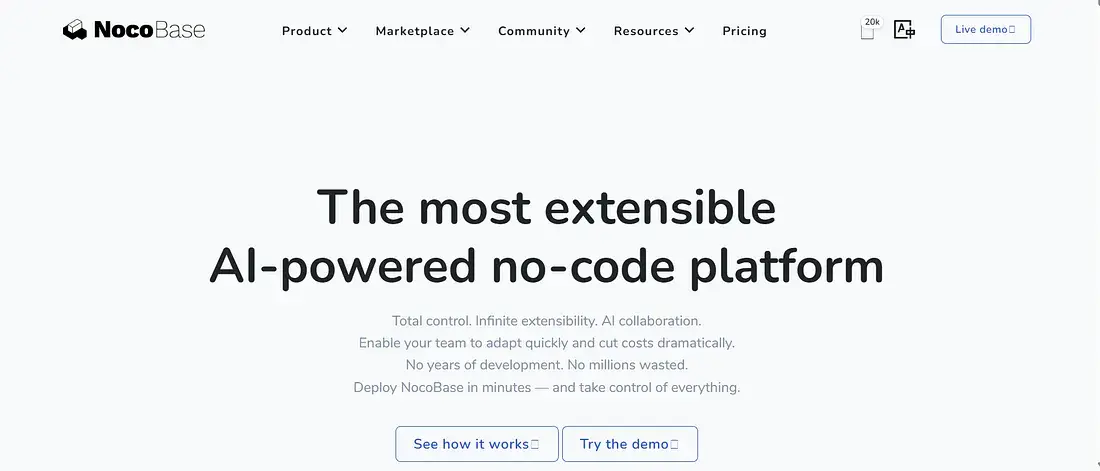1100x471 pixels.
Task: Expand the Marketplace dropdown arrow
Action: 464,30
